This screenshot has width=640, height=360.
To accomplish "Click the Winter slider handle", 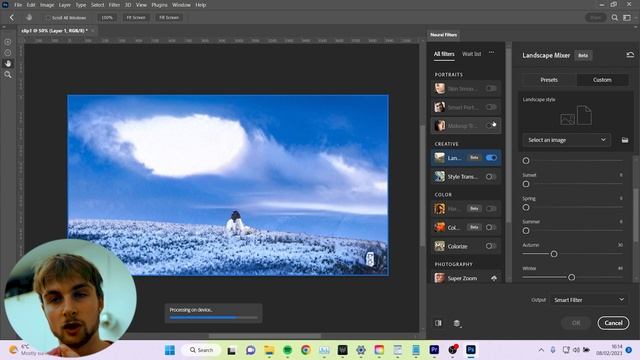I will coord(571,278).
